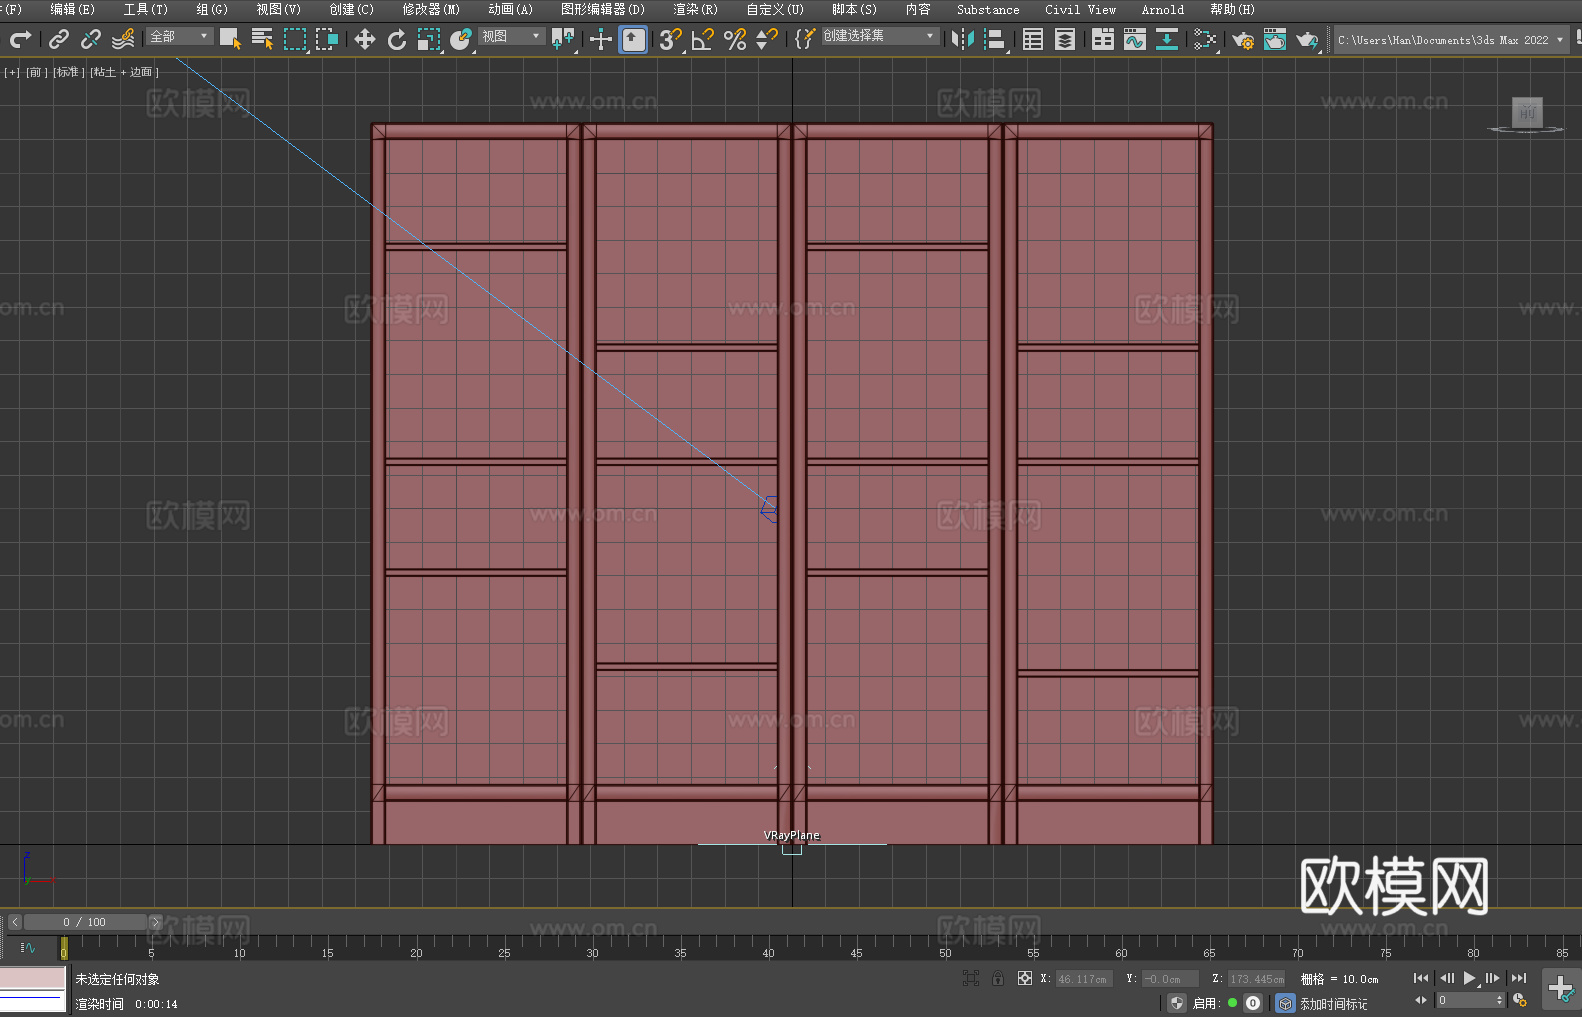Click the Align tool icon

[x=995, y=39]
